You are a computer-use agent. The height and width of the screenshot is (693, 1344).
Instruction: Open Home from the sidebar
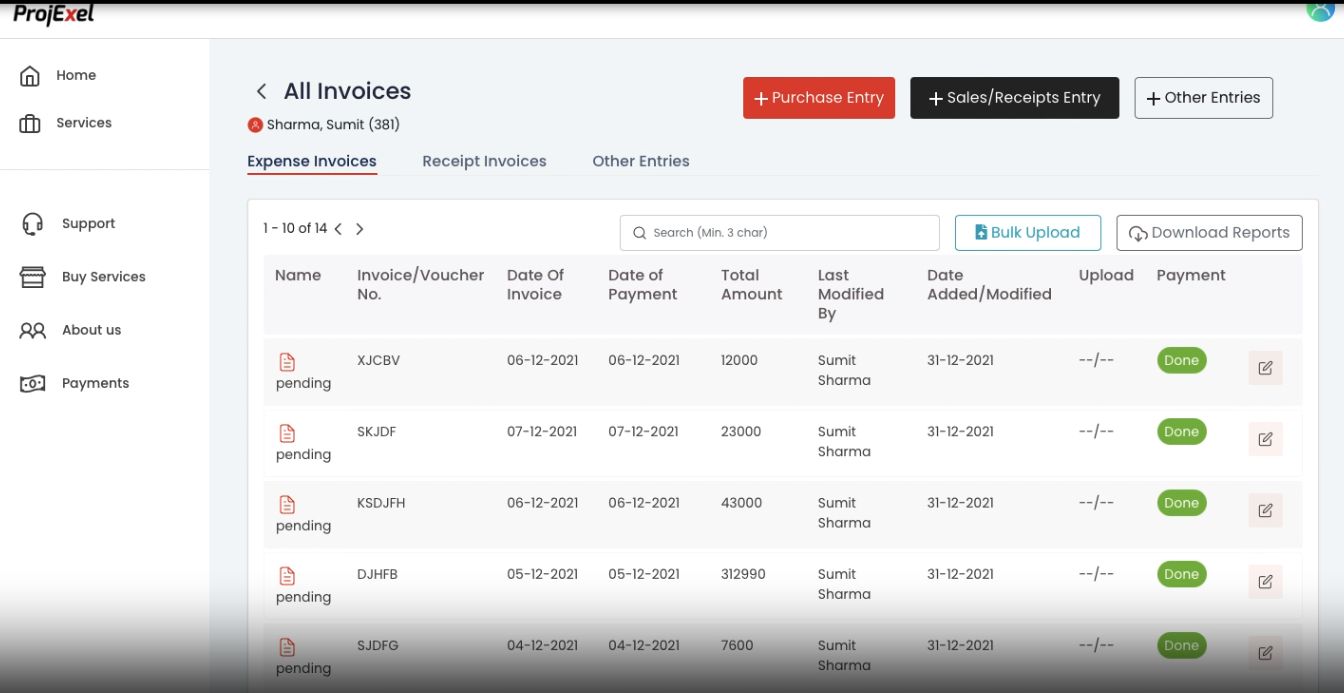coord(57,76)
